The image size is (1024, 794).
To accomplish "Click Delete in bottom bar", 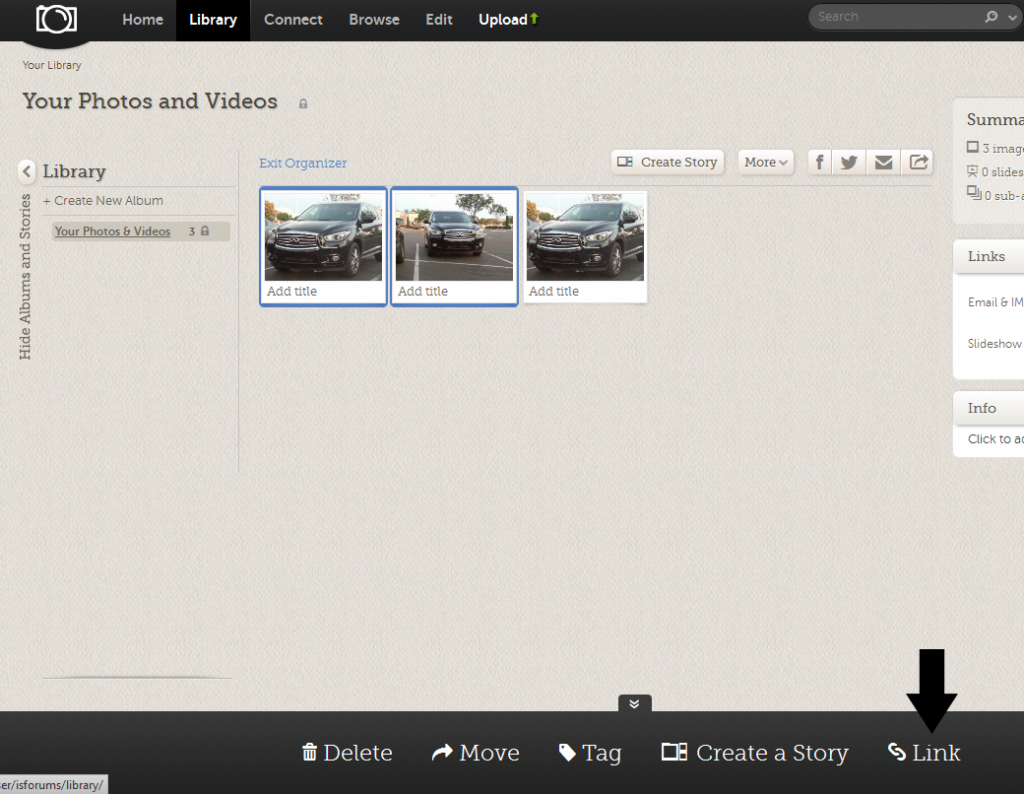I will pos(346,753).
